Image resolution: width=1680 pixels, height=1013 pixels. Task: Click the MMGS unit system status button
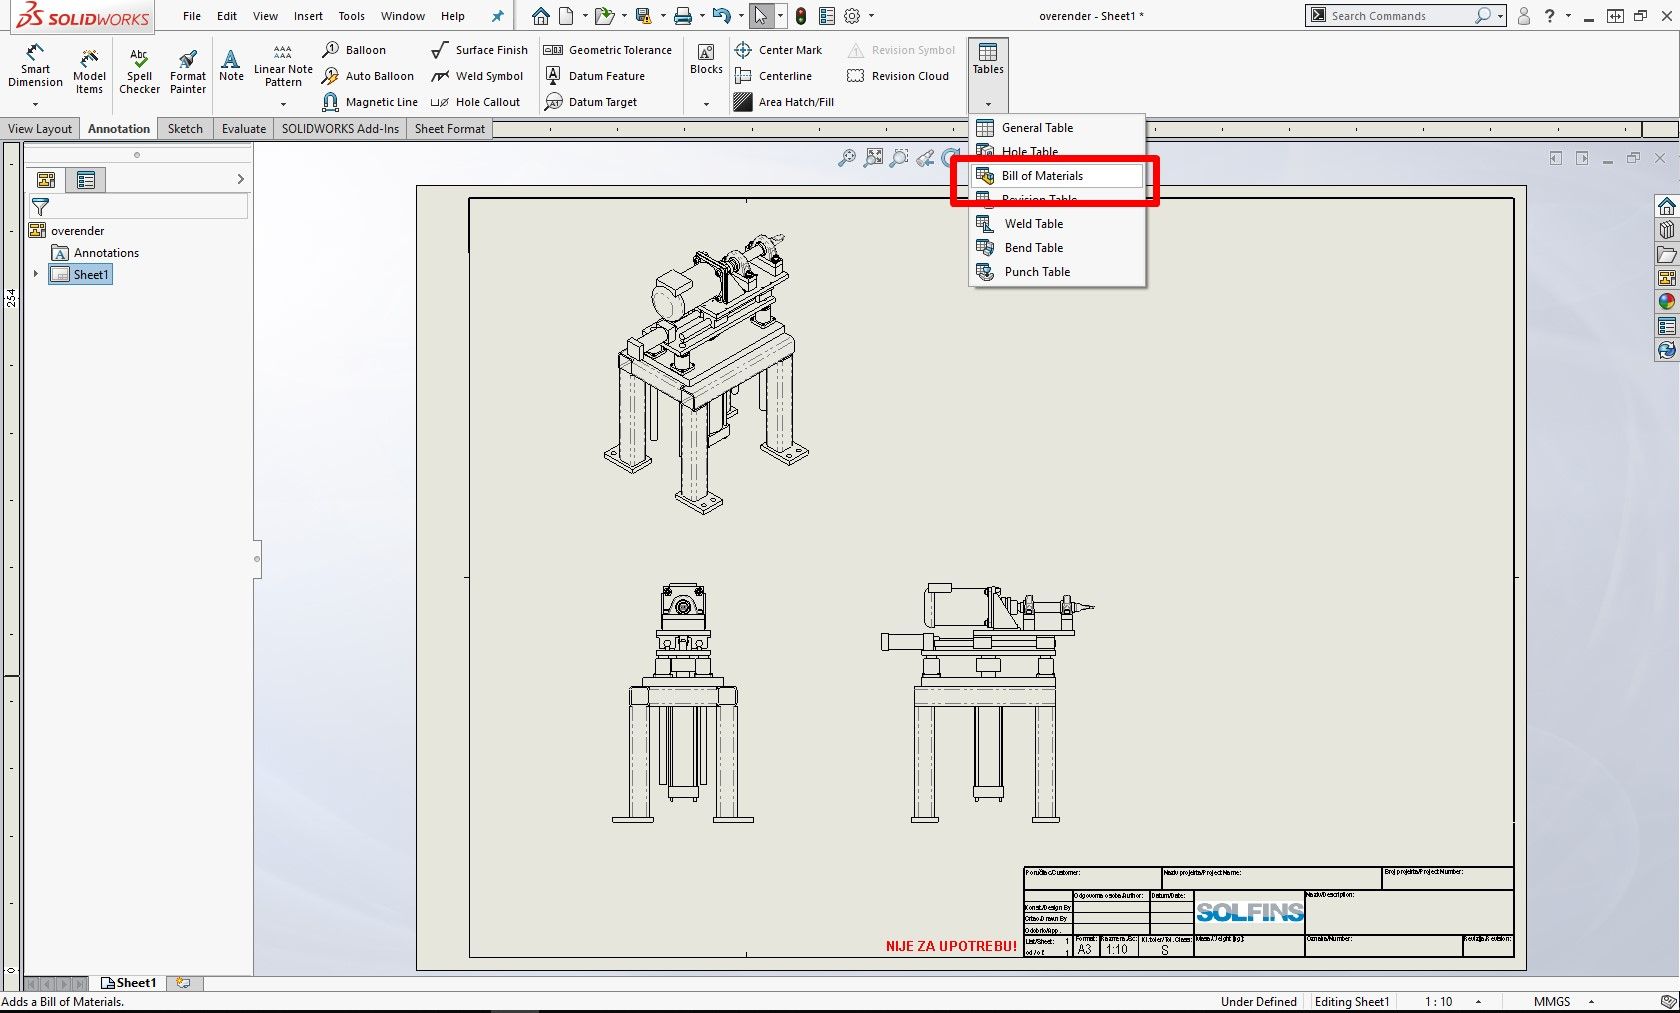(x=1552, y=1002)
